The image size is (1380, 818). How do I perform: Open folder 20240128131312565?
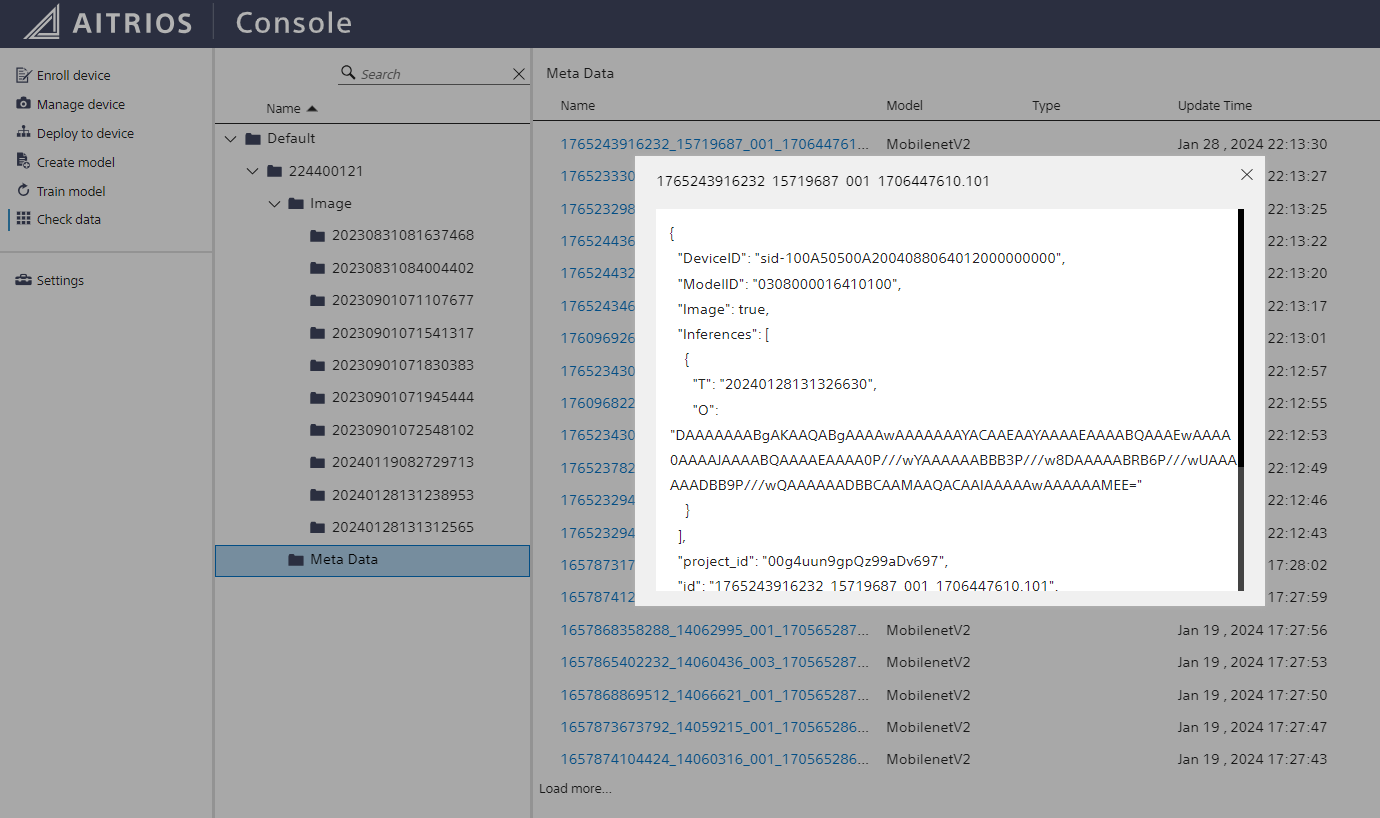pos(402,527)
